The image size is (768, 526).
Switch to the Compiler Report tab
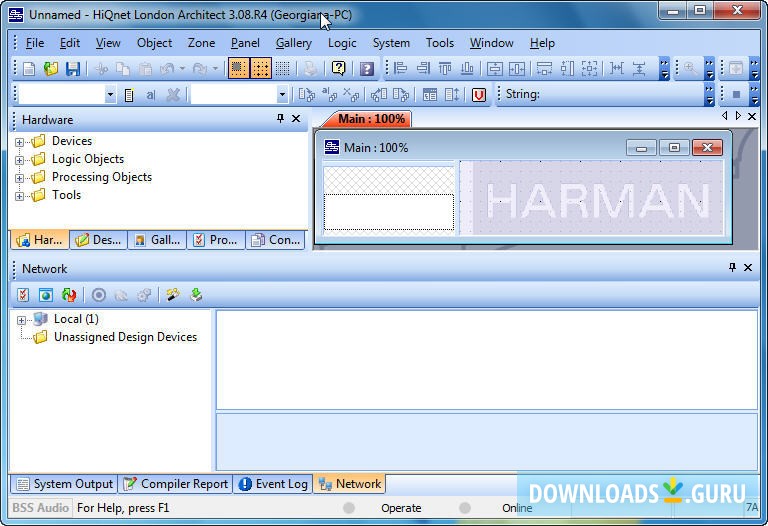click(175, 484)
